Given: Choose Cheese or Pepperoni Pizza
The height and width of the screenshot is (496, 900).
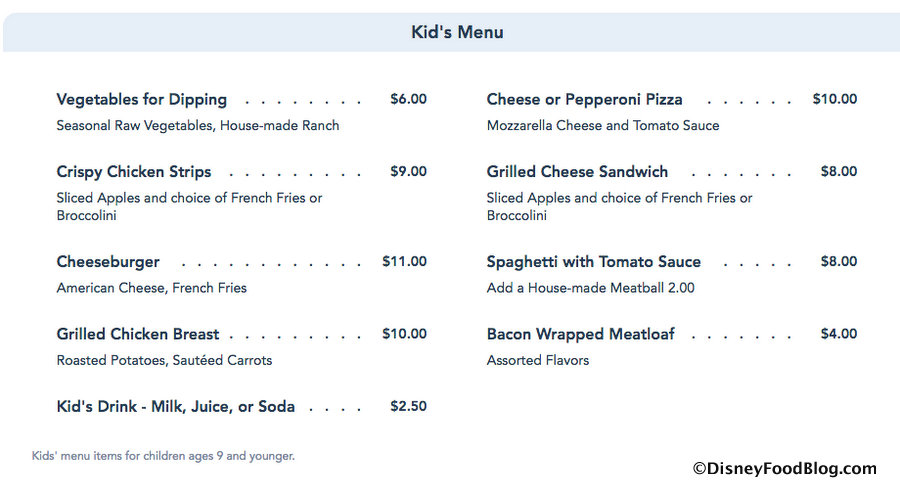Looking at the screenshot, I should coord(584,99).
